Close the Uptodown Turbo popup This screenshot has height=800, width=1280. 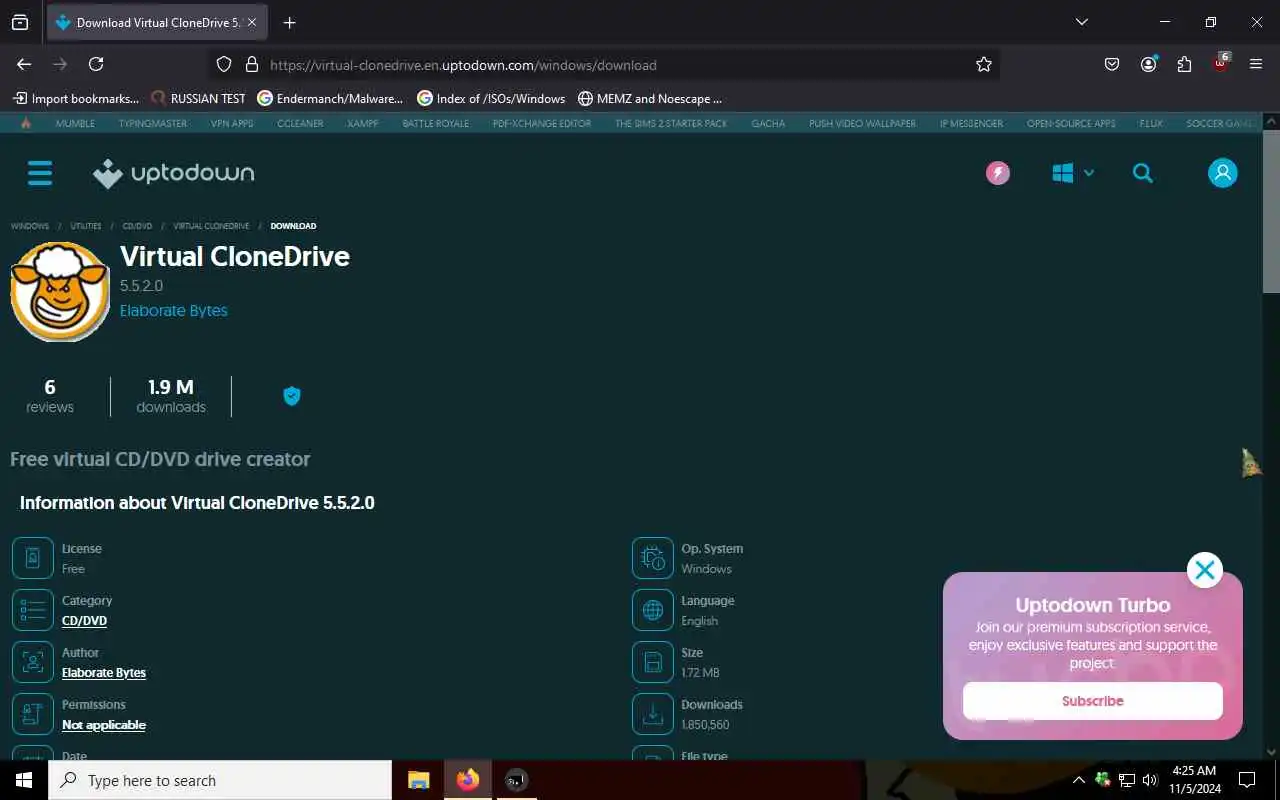pos(1205,570)
